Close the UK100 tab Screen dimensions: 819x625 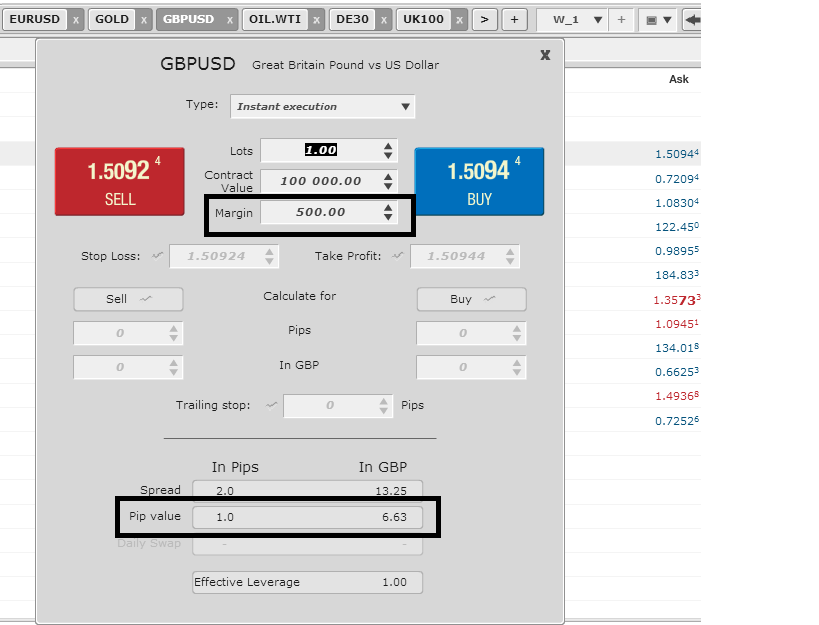coord(459,20)
